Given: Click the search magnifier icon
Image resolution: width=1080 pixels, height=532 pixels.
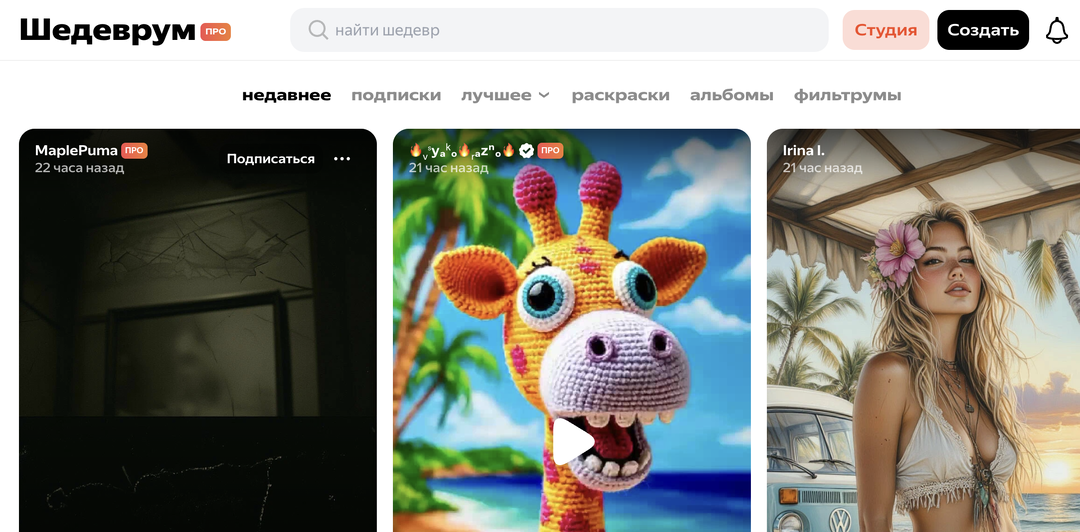Looking at the screenshot, I should coord(318,30).
